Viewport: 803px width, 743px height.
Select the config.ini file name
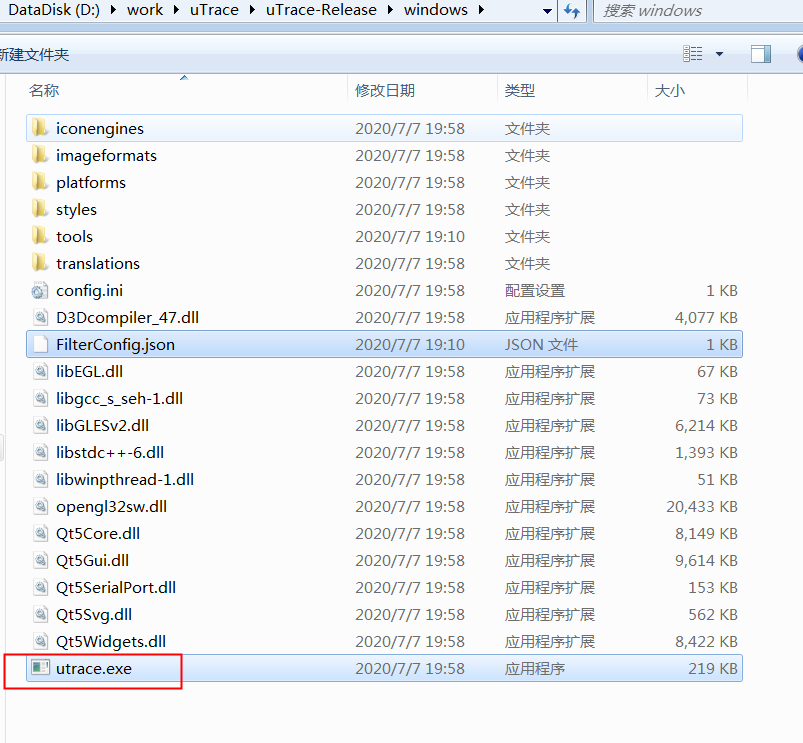click(x=90, y=290)
